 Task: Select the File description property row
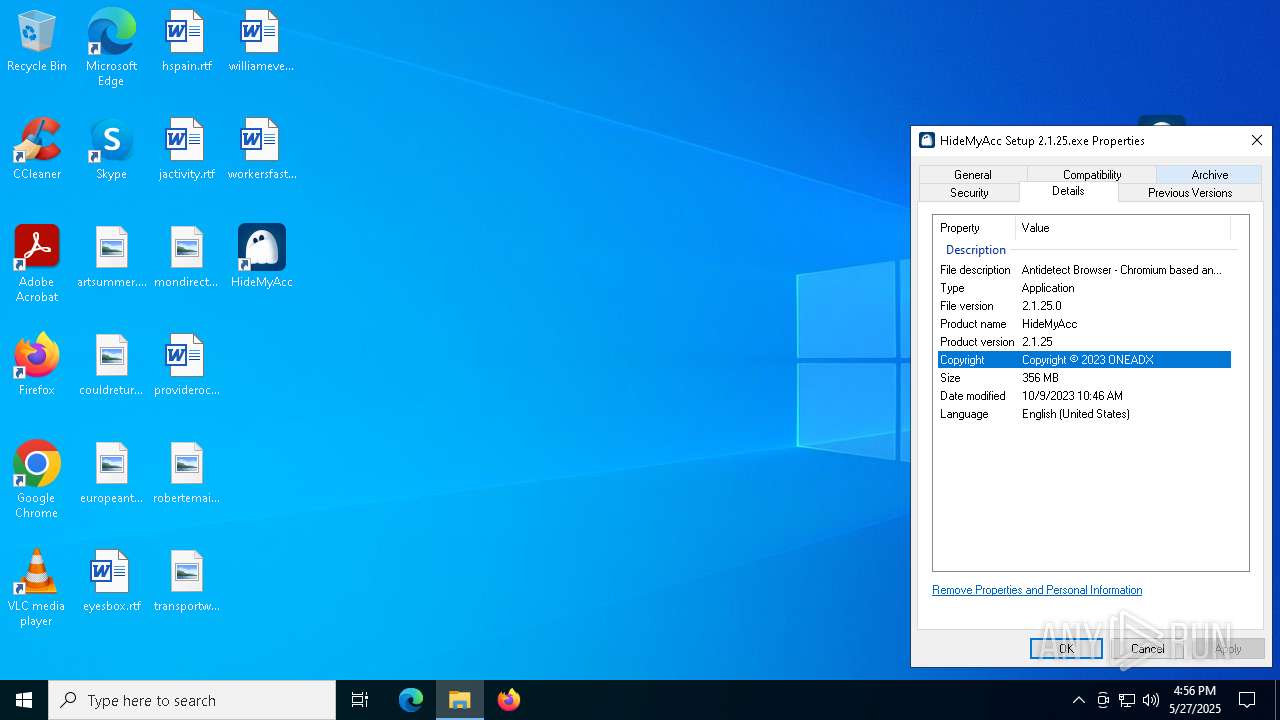point(1084,270)
